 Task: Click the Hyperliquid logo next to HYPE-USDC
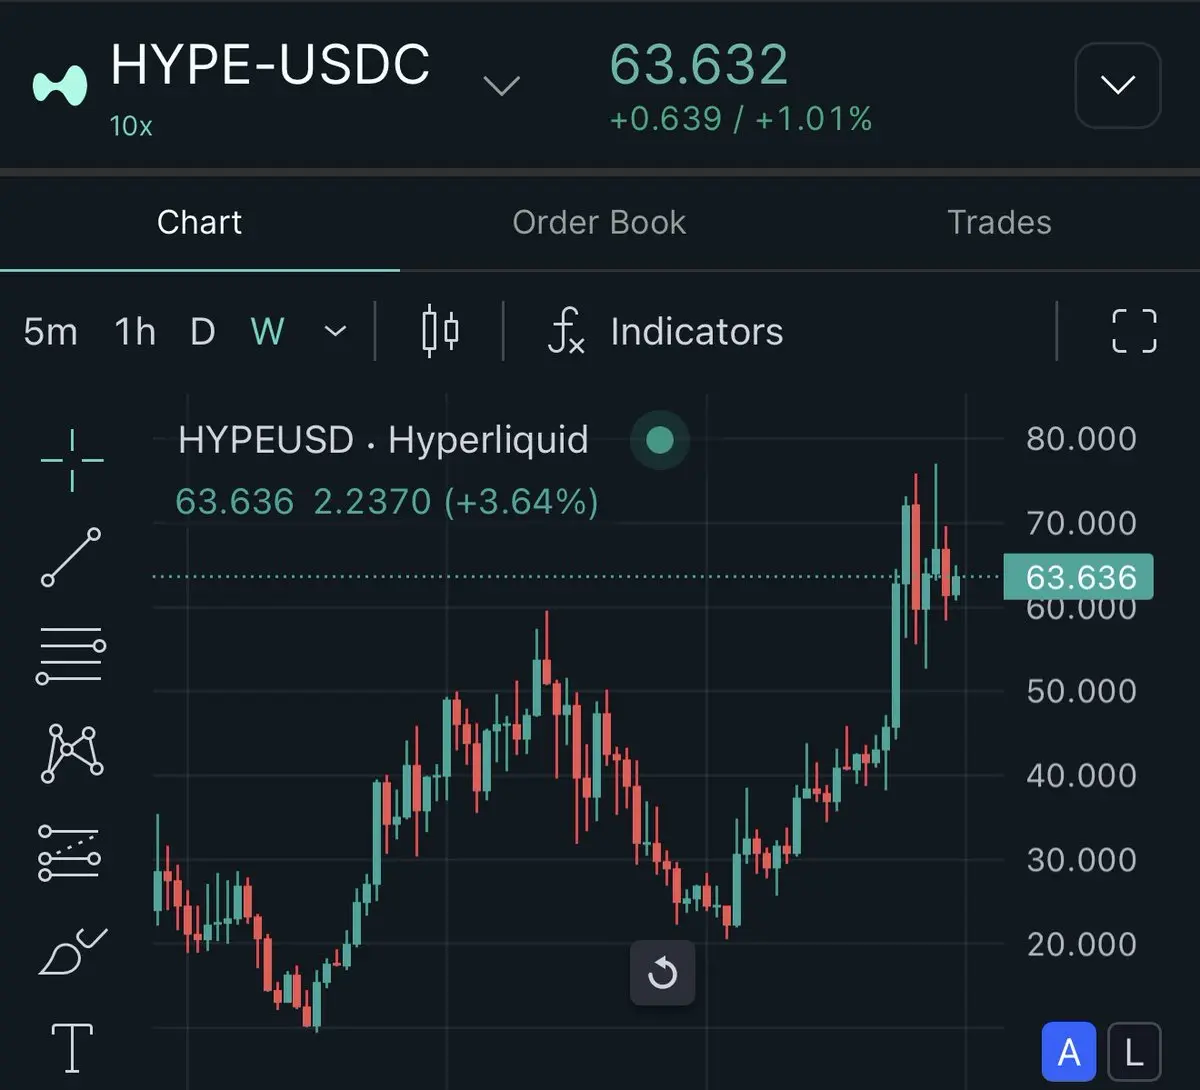[60, 85]
